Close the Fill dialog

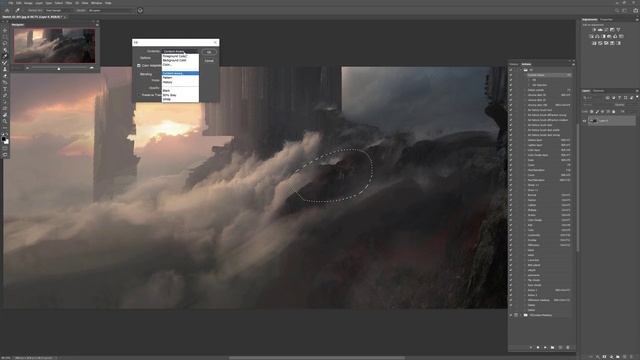216,42
